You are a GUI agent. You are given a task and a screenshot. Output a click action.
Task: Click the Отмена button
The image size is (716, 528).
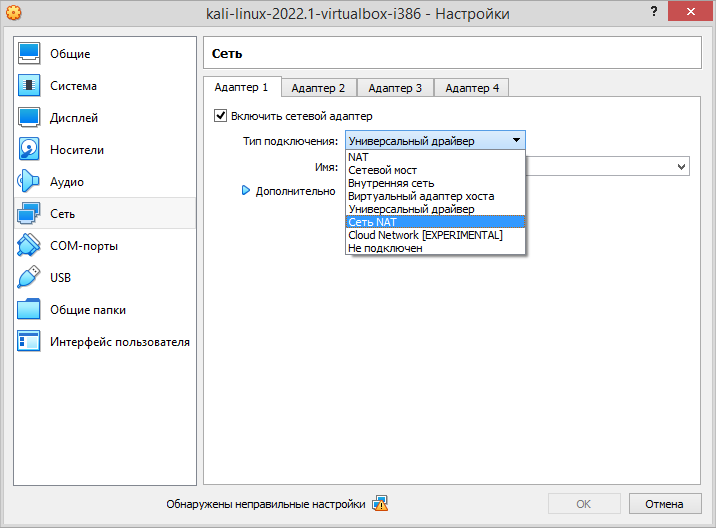tap(665, 504)
